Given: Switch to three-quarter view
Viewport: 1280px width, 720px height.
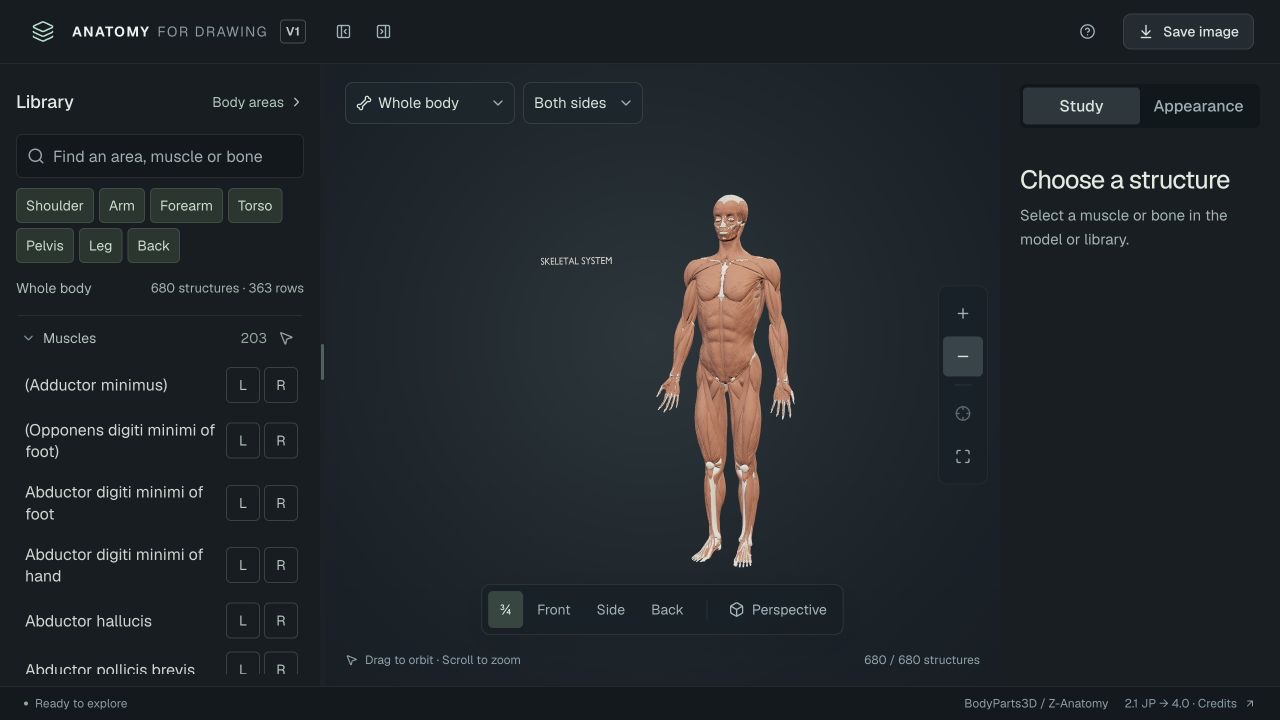Looking at the screenshot, I should pyautogui.click(x=506, y=610).
